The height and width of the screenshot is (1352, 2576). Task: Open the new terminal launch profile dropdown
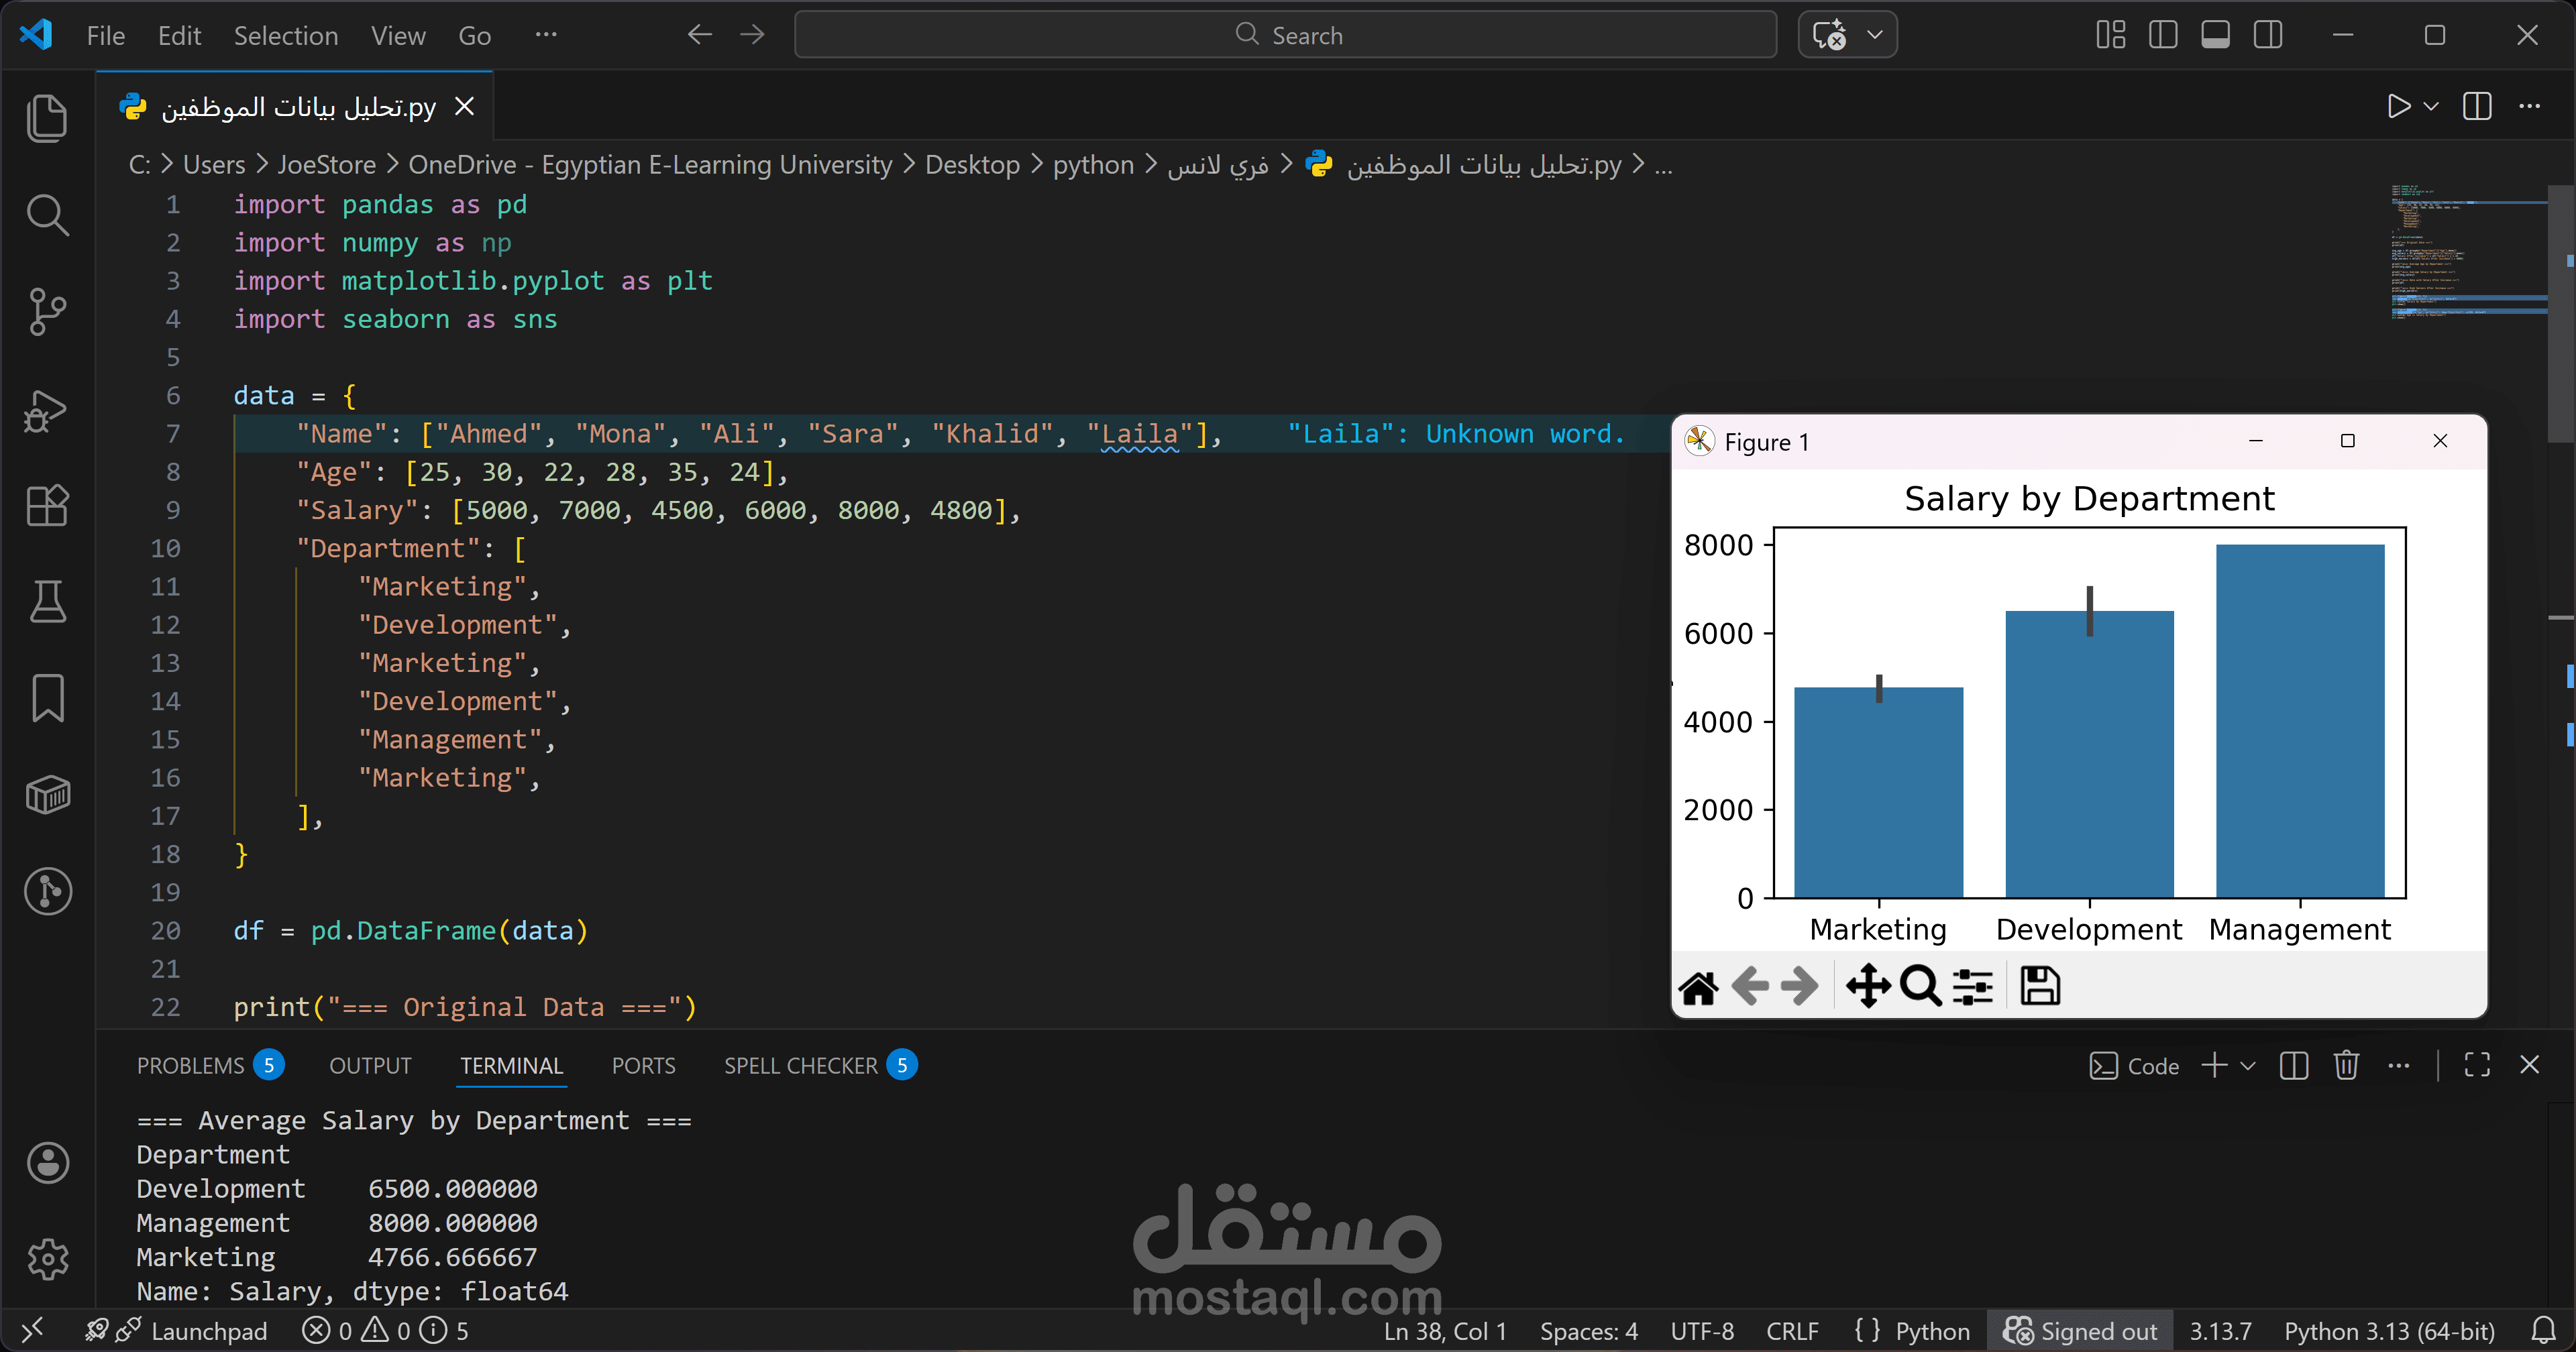[x=2248, y=1066]
